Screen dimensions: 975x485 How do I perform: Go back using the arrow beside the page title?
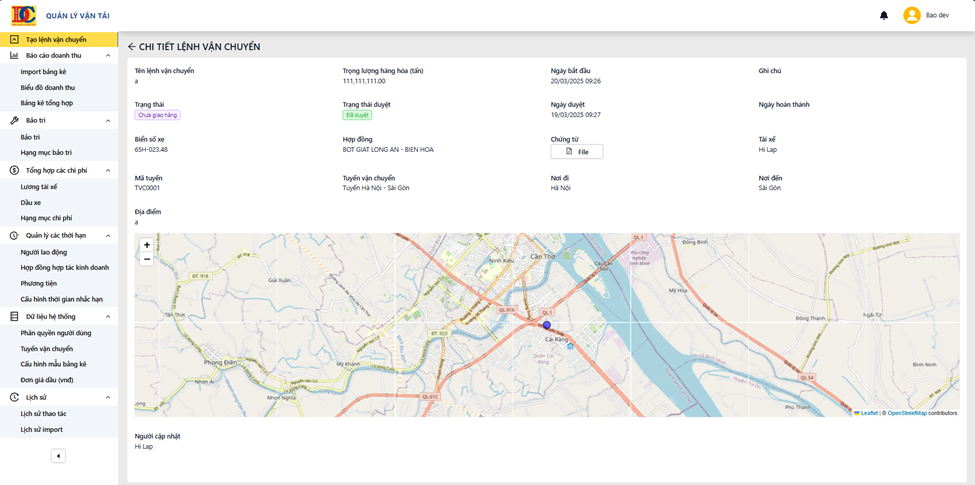click(131, 47)
